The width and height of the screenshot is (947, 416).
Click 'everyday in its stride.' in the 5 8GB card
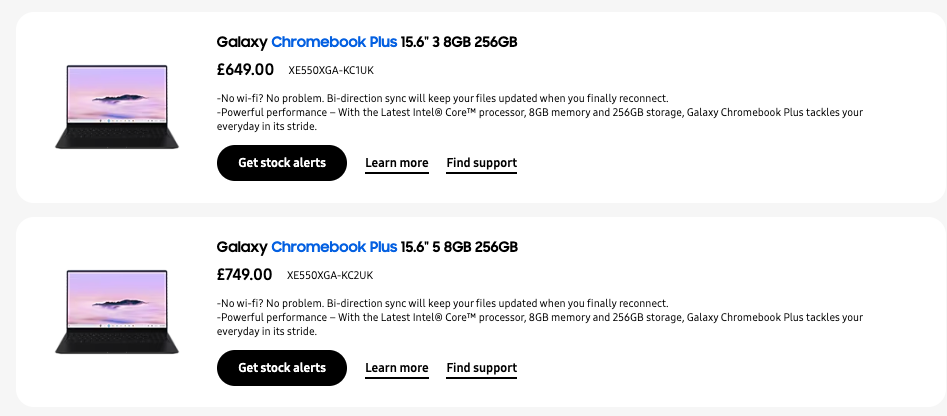click(x=266, y=332)
